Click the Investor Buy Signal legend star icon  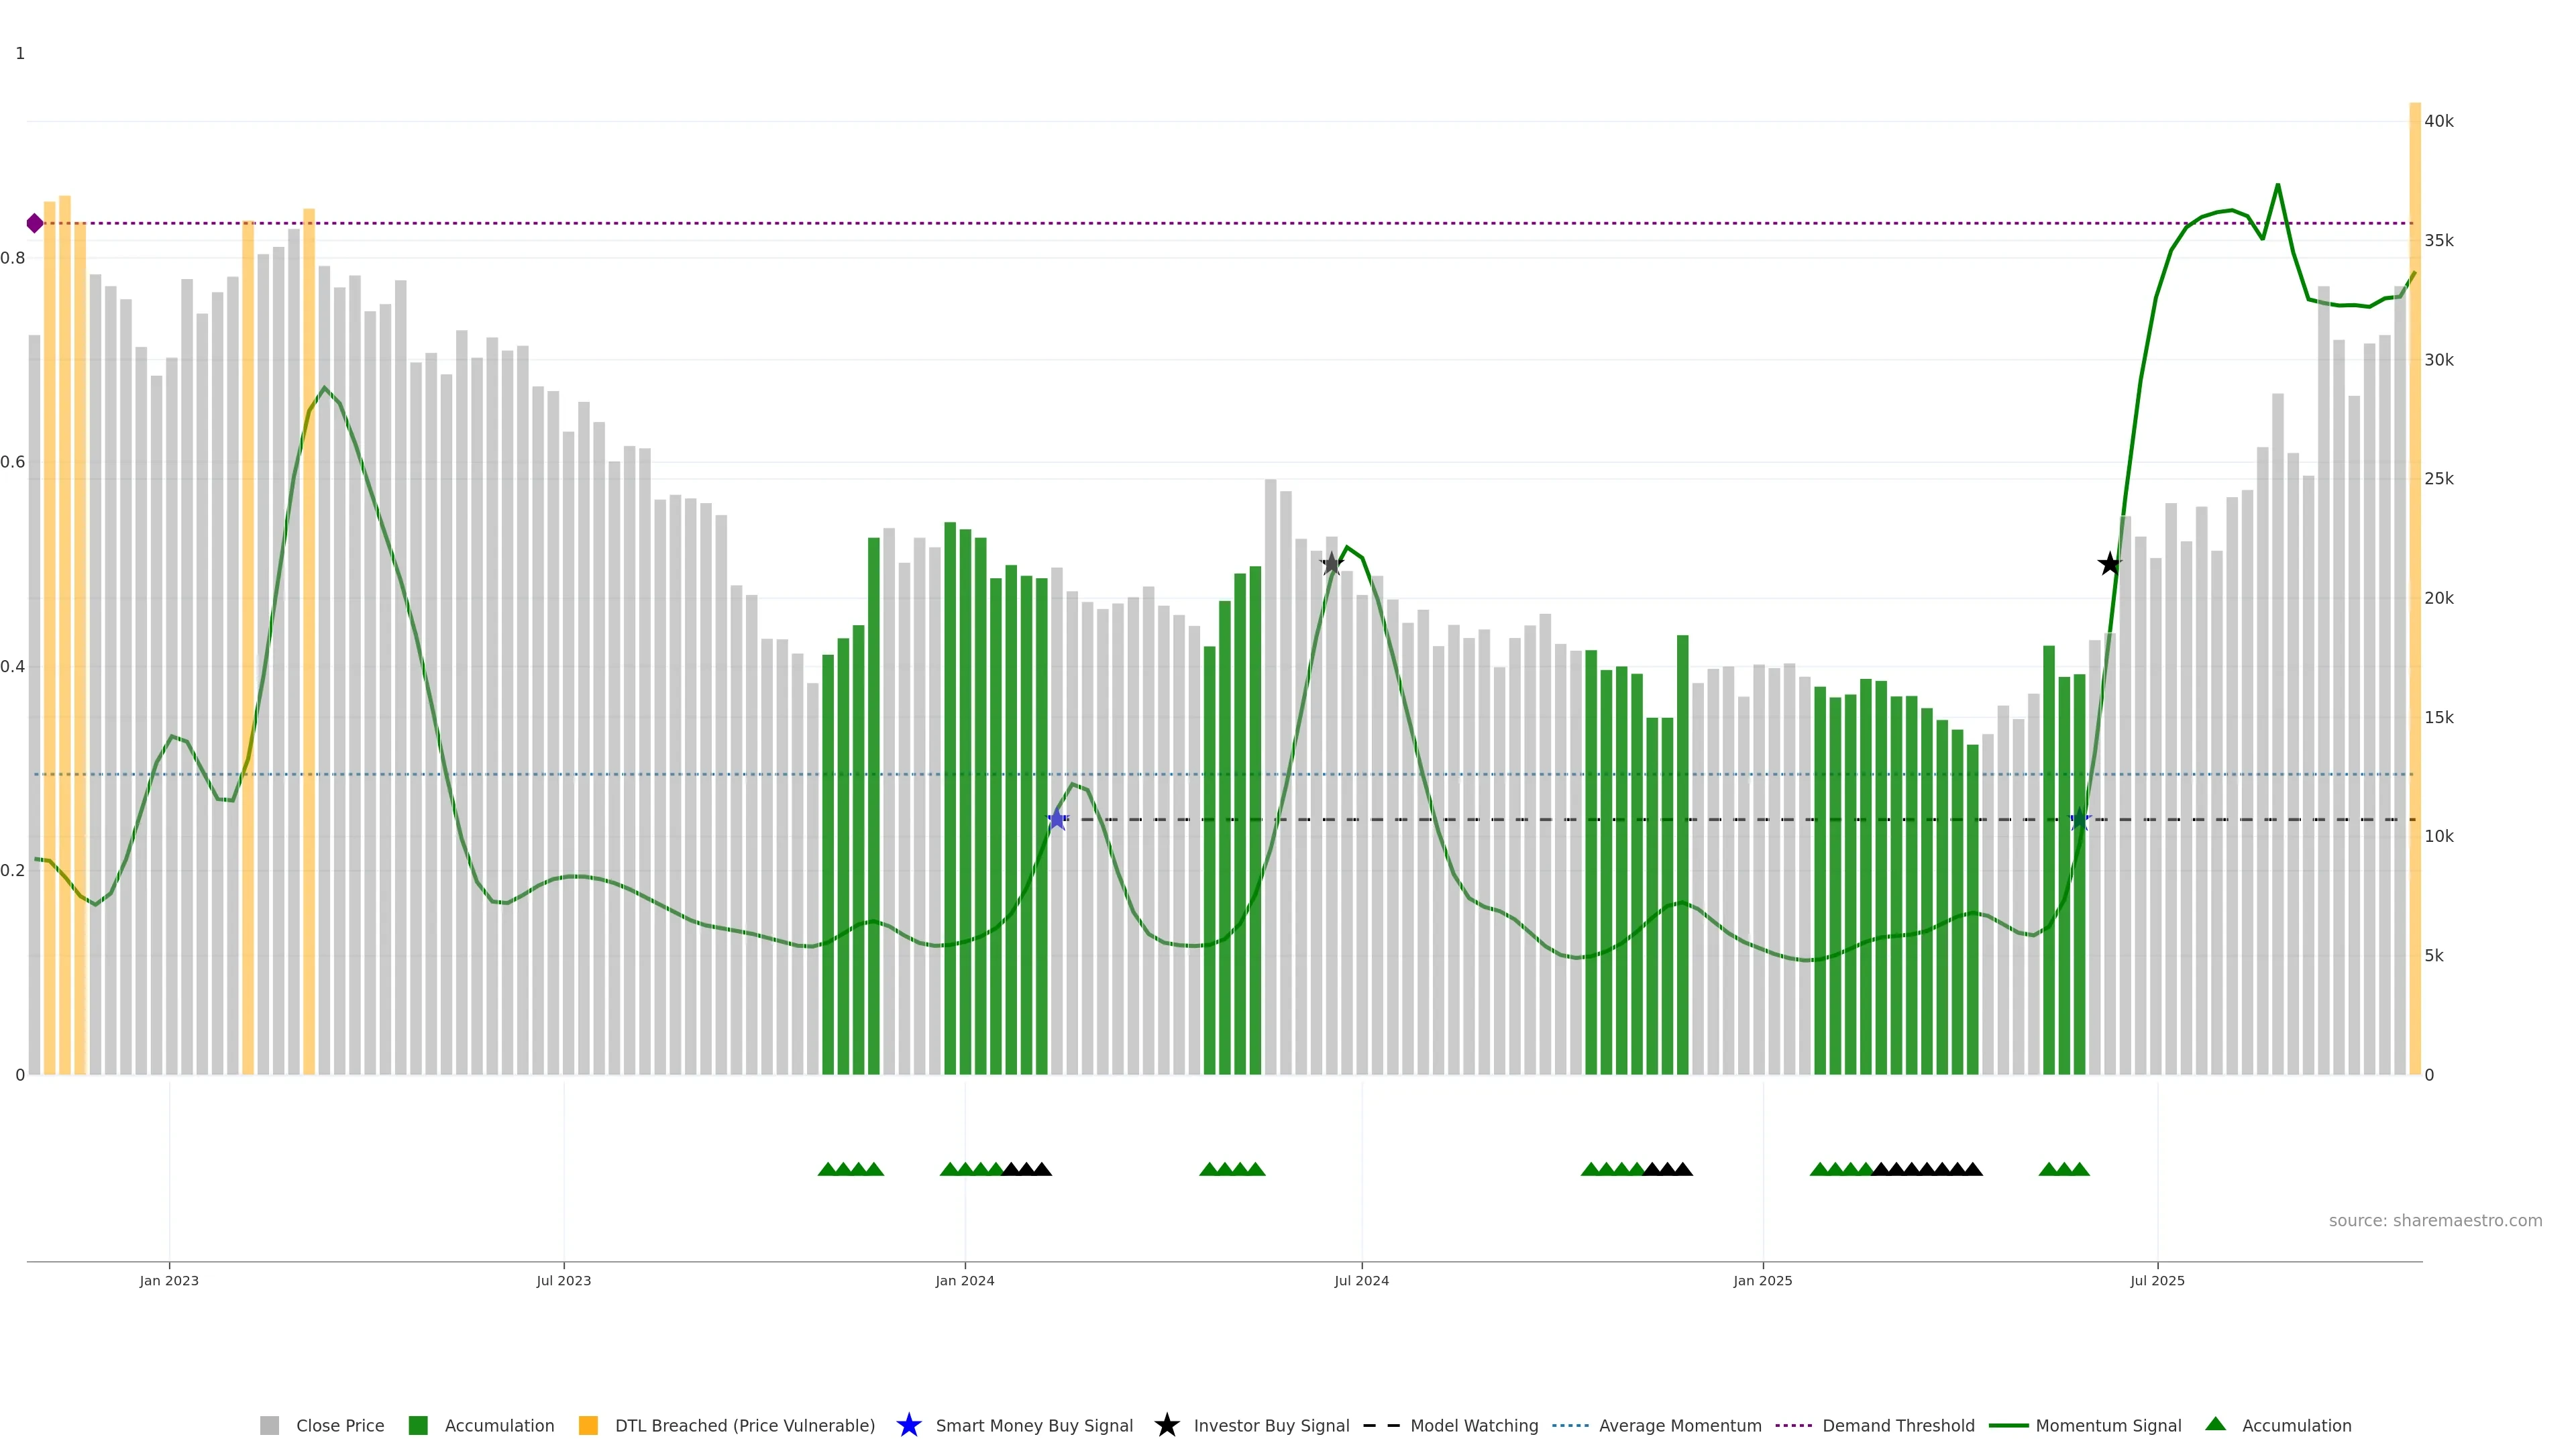(1166, 1425)
